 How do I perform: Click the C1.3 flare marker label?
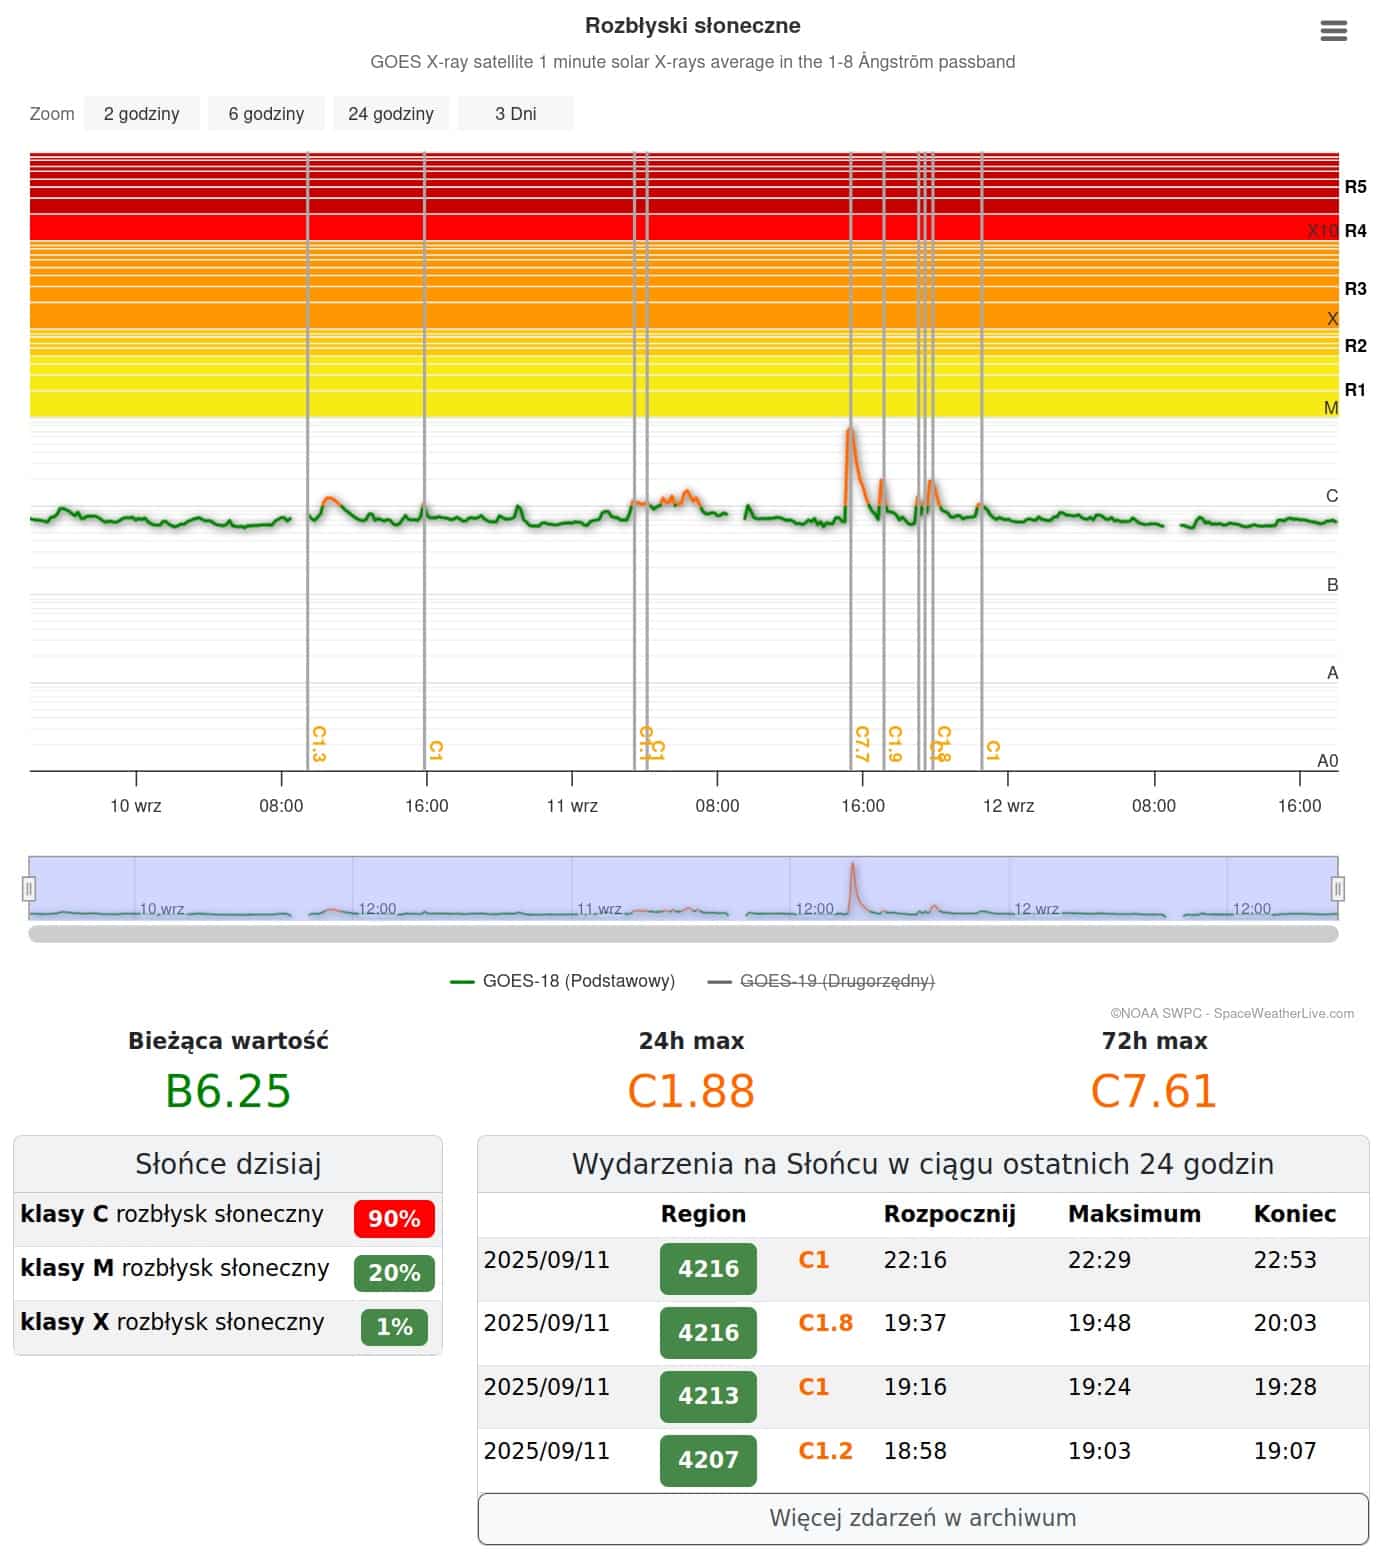[319, 744]
